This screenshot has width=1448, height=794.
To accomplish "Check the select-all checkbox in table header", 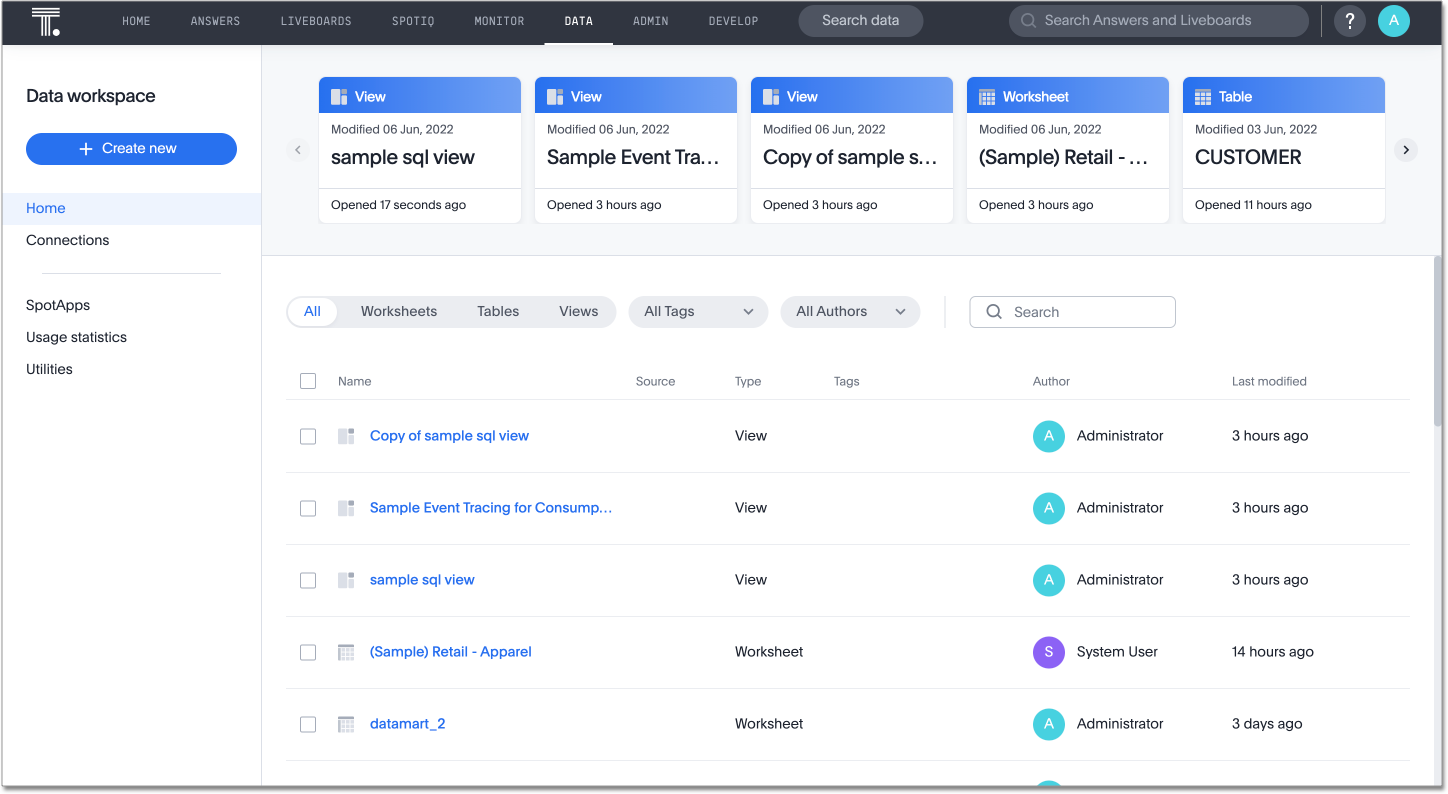I will 308,381.
